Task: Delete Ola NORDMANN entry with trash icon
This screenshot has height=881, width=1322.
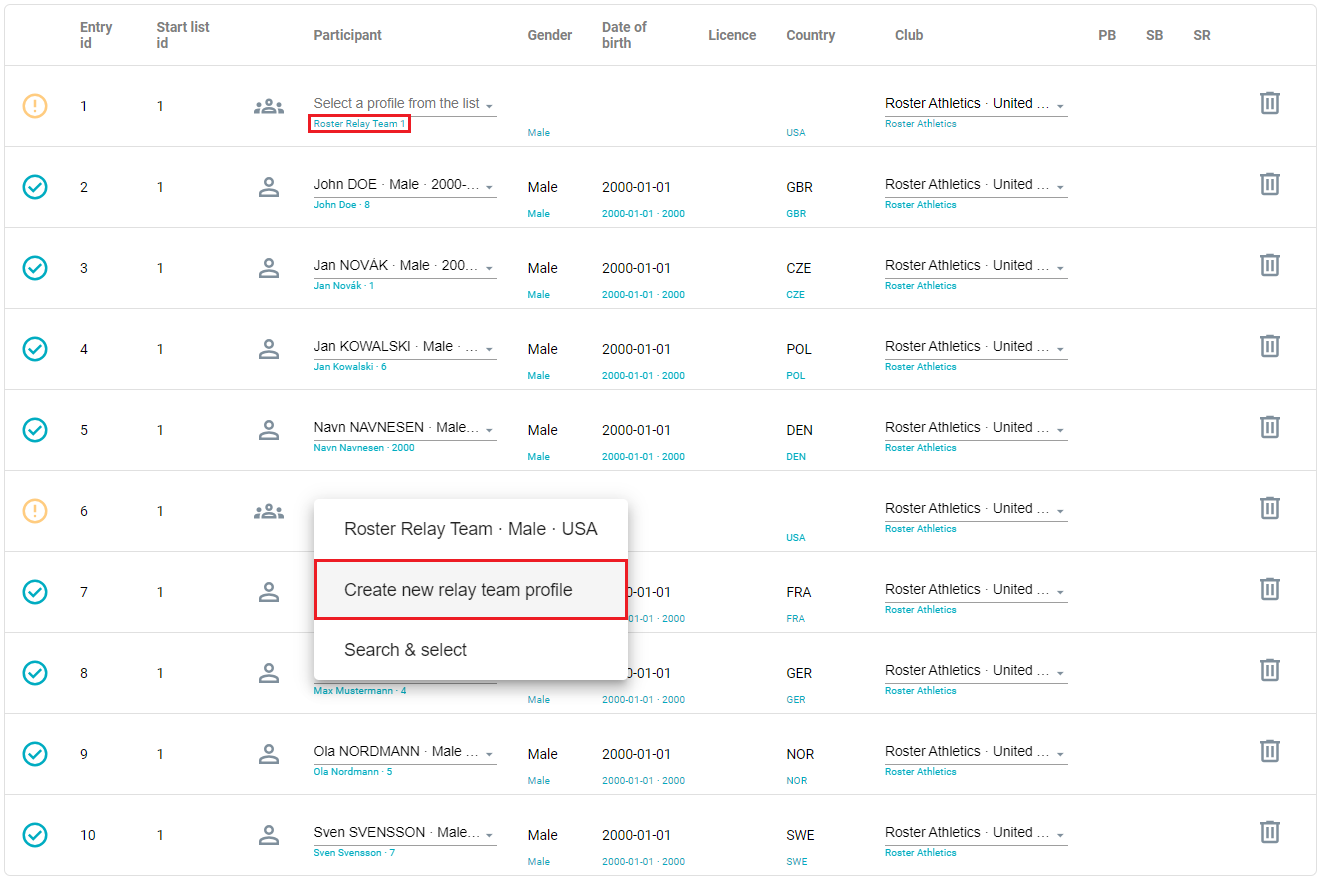Action: click(1269, 751)
